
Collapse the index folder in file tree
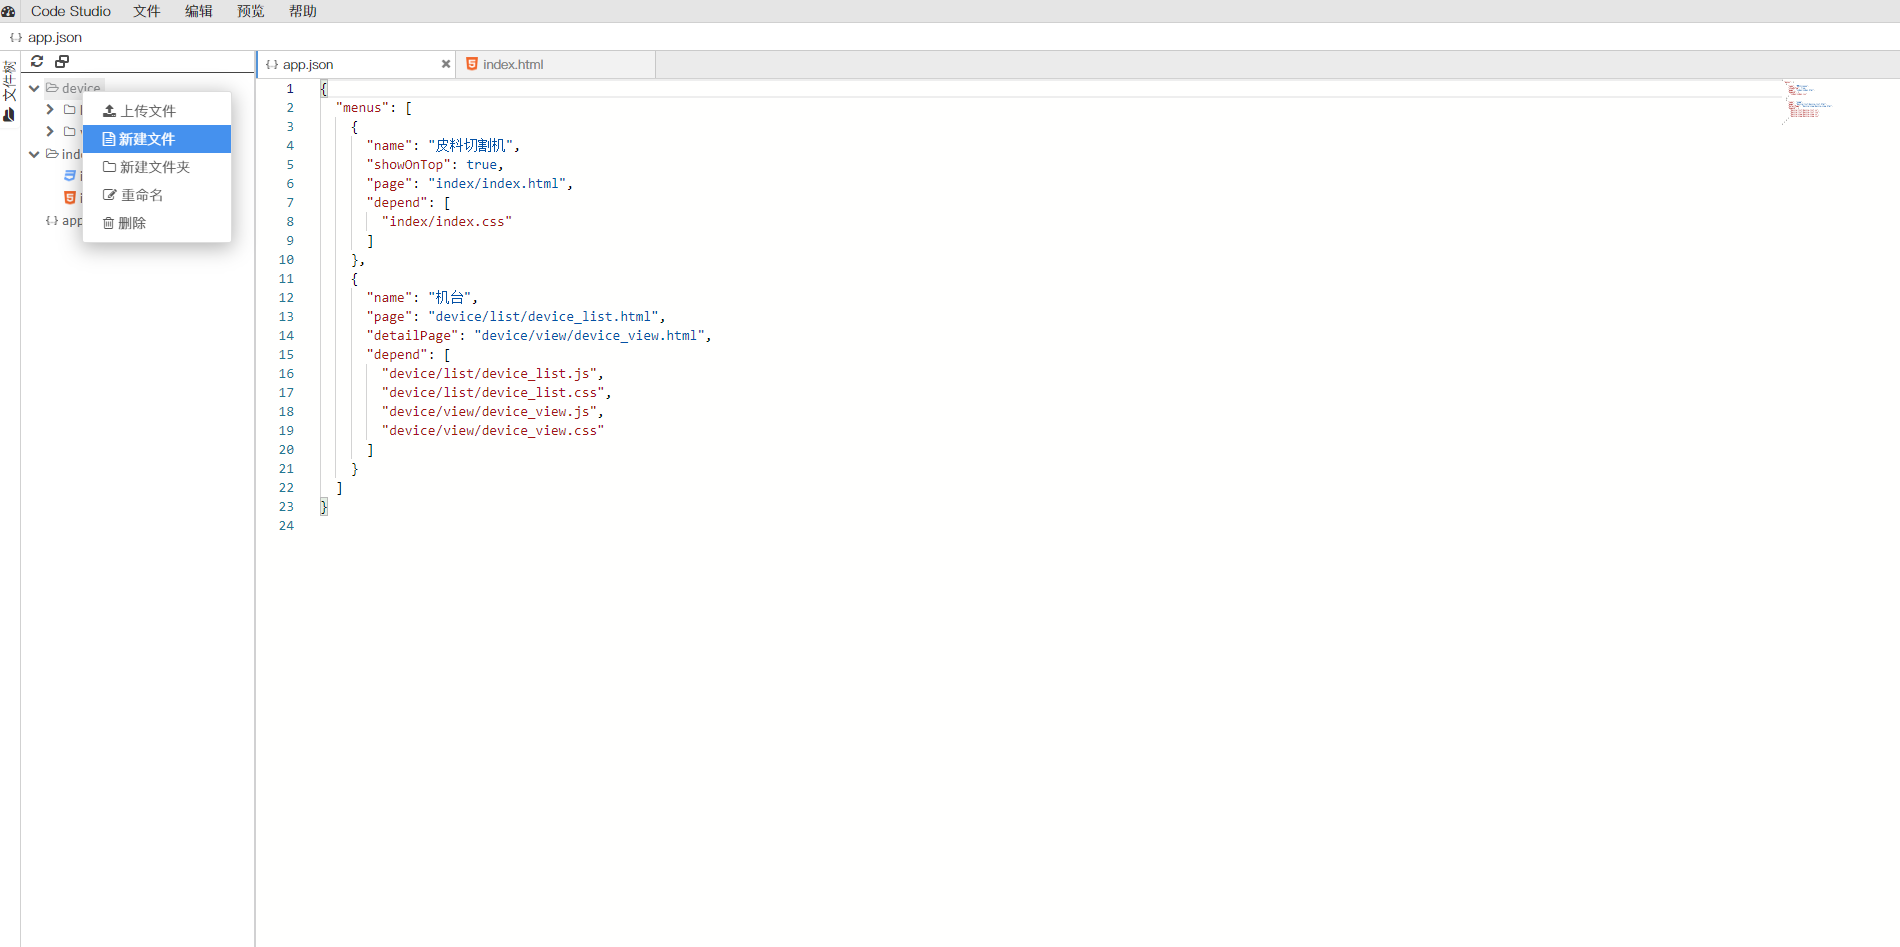click(34, 154)
